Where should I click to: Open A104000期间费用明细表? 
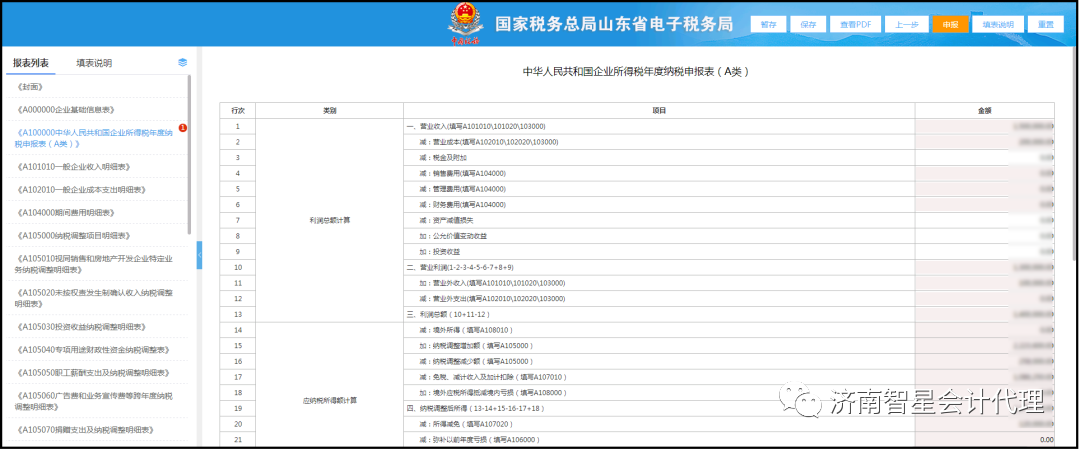(x=64, y=212)
